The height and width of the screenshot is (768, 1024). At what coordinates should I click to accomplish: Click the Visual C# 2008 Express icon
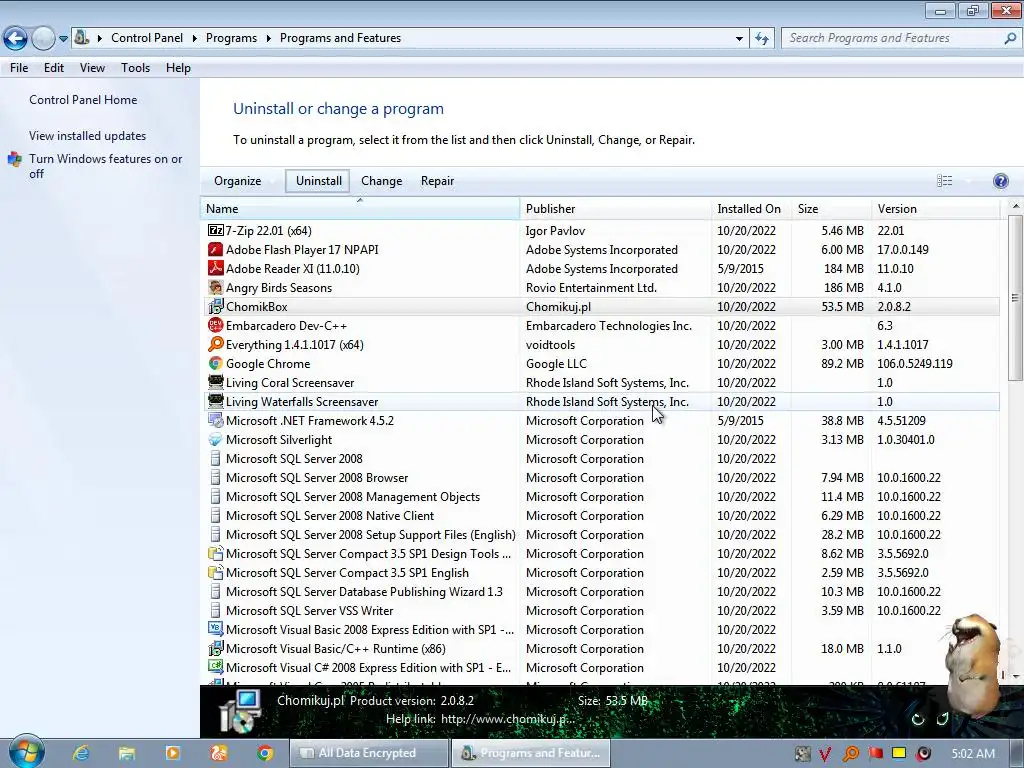[216, 667]
